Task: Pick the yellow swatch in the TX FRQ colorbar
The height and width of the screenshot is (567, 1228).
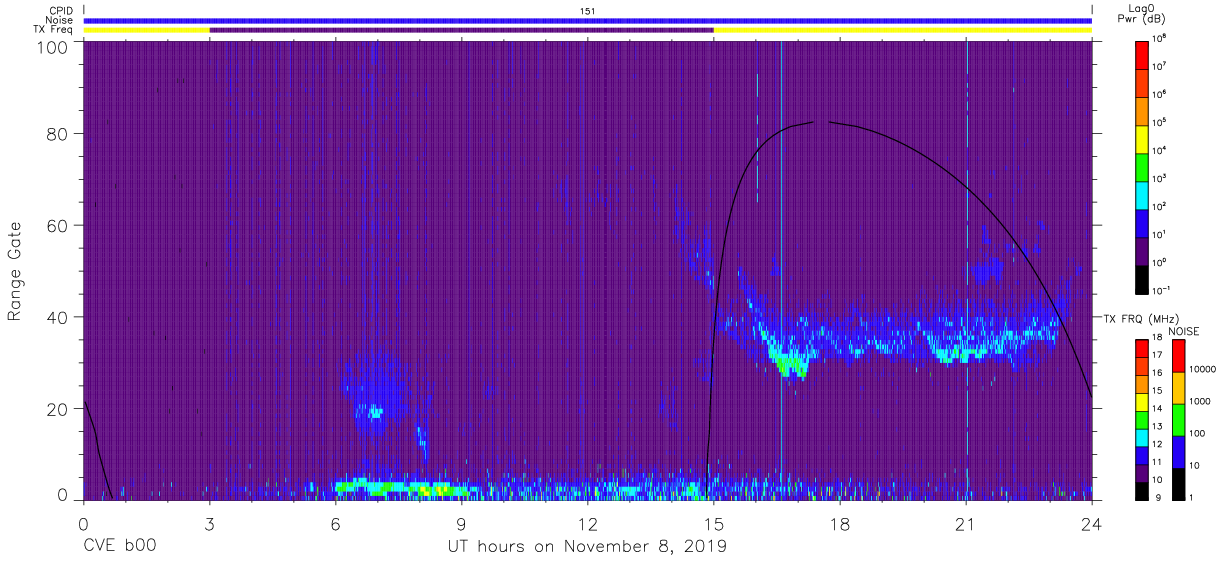Action: pos(1144,402)
